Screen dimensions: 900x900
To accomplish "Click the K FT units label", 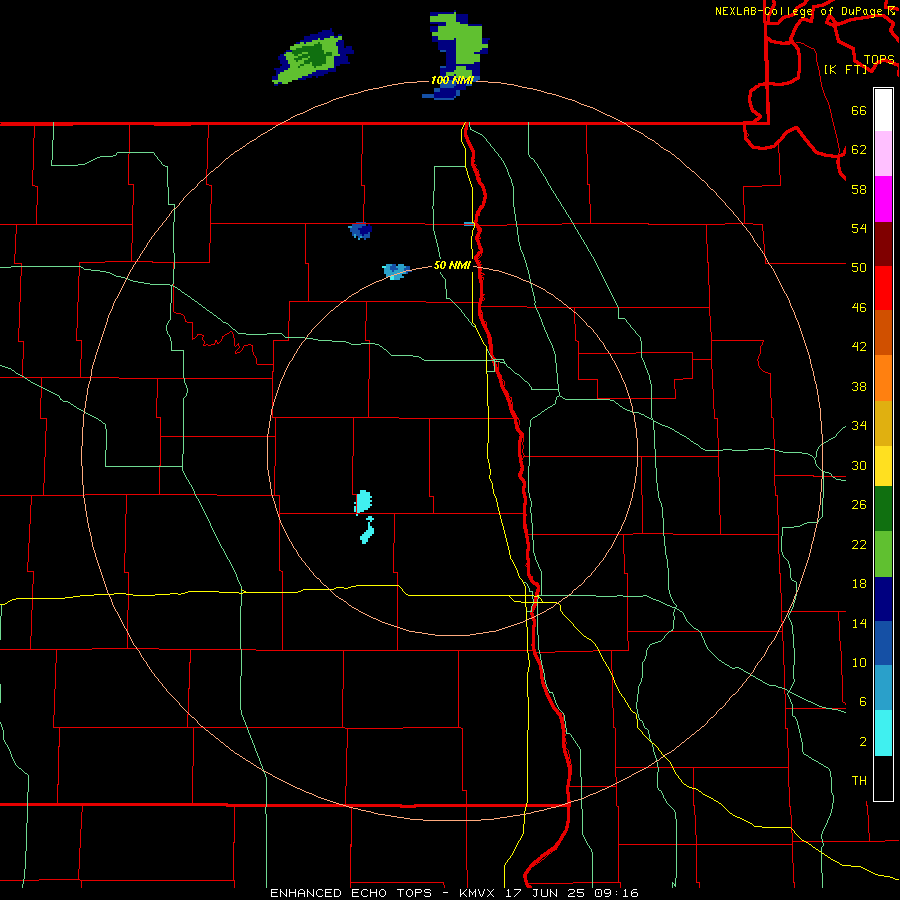I will tap(845, 69).
